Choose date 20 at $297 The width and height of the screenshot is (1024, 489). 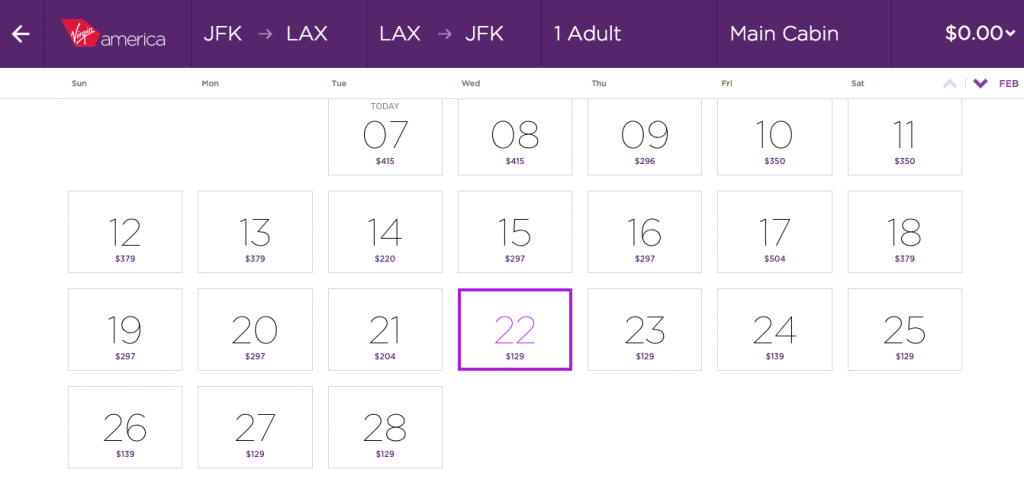tap(255, 330)
